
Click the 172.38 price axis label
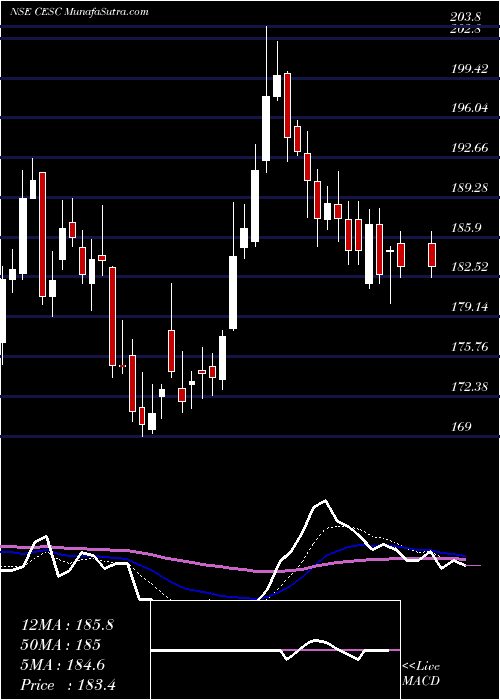tap(469, 386)
